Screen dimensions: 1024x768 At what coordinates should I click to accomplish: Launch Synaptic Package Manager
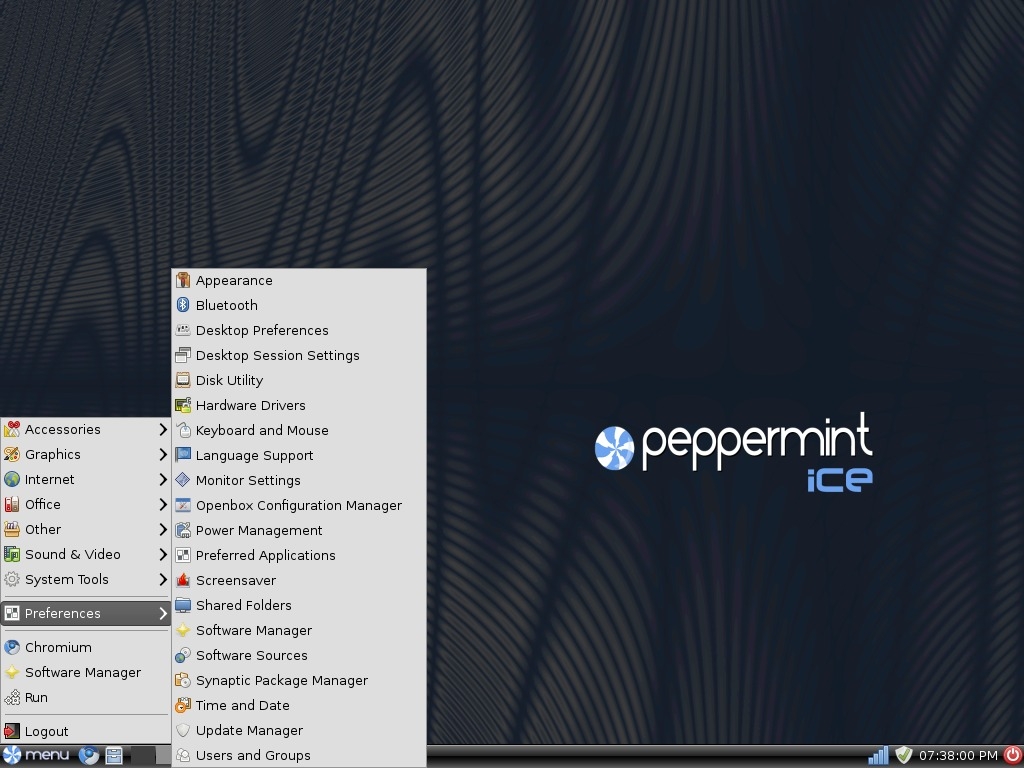point(299,680)
